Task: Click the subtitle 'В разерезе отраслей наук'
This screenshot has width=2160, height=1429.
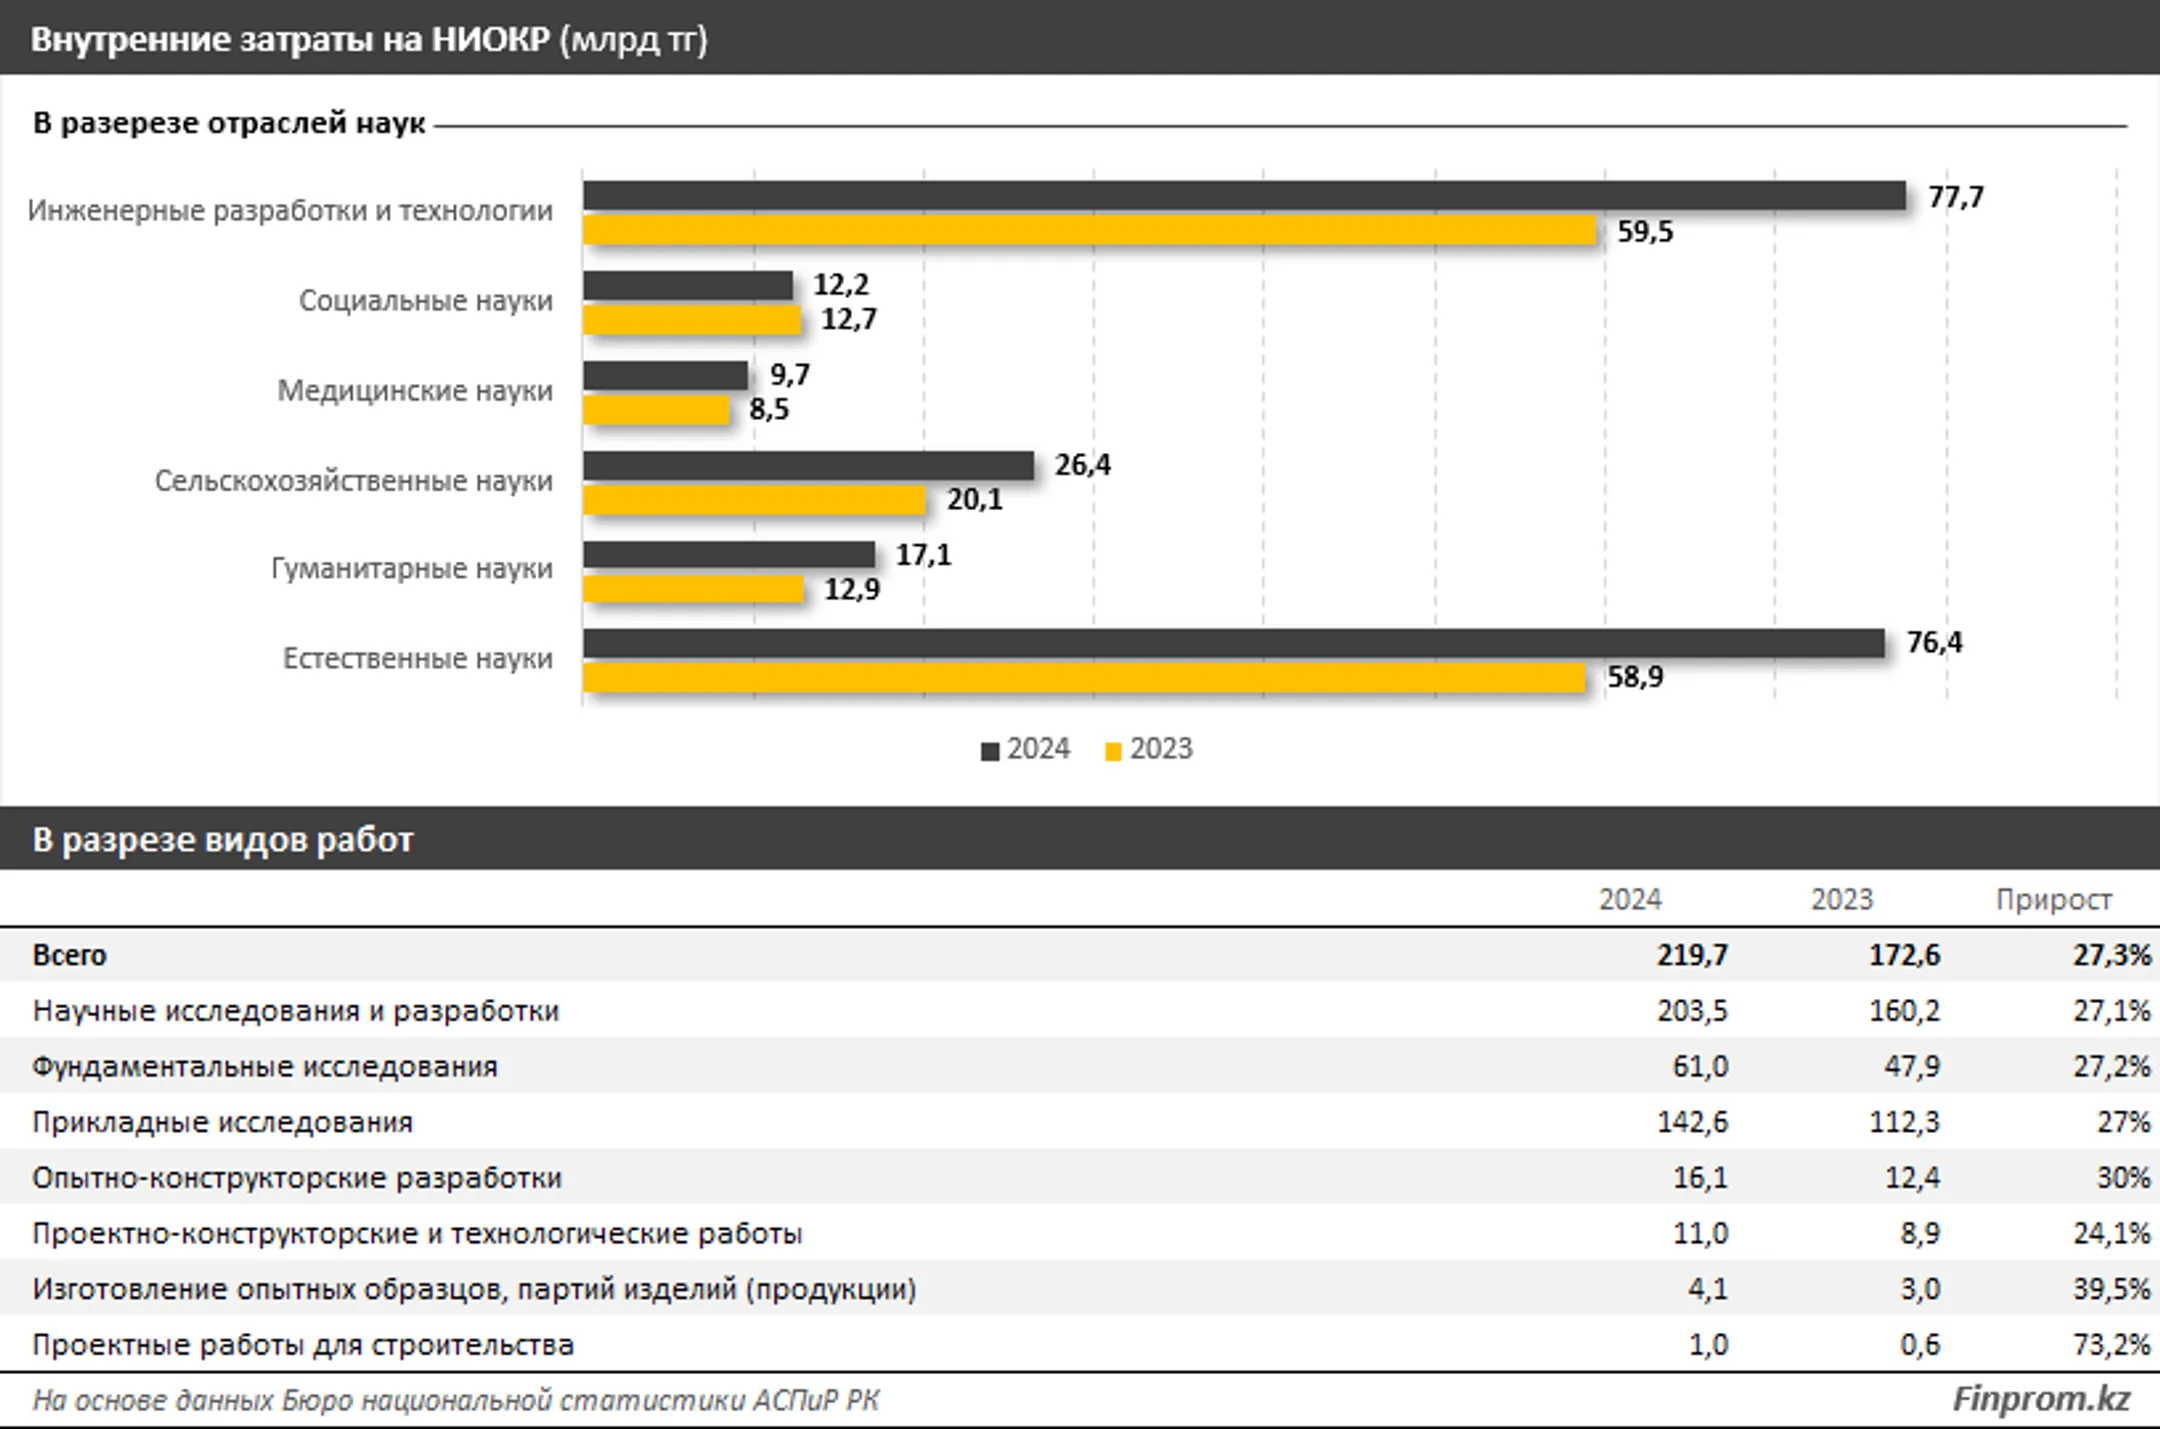Action: point(229,123)
